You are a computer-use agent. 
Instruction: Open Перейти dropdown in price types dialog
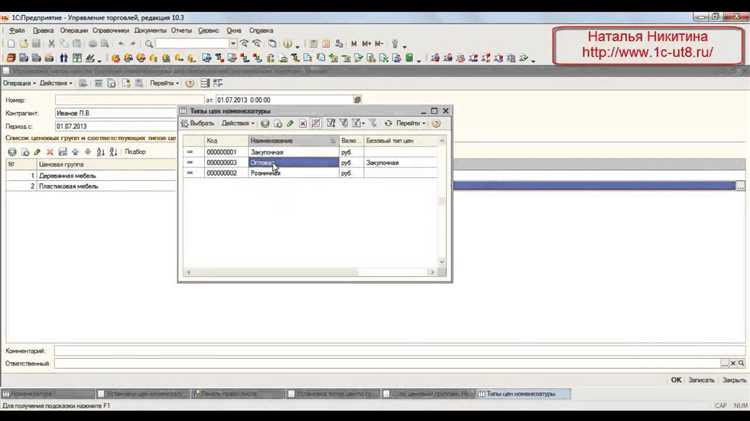(x=410, y=123)
